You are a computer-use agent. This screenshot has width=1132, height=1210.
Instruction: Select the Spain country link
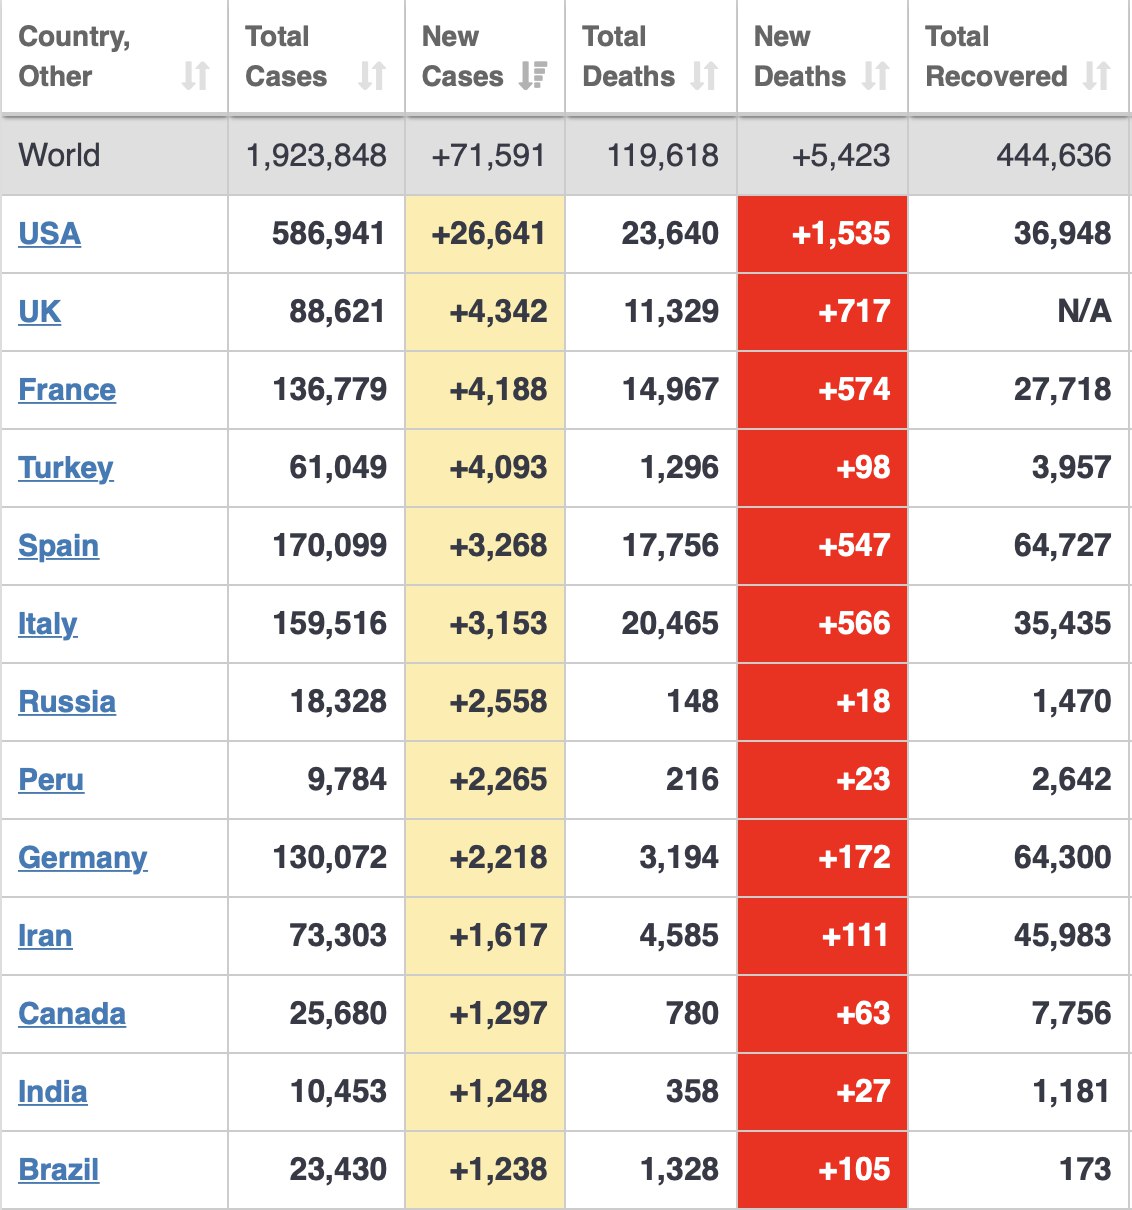click(x=59, y=546)
